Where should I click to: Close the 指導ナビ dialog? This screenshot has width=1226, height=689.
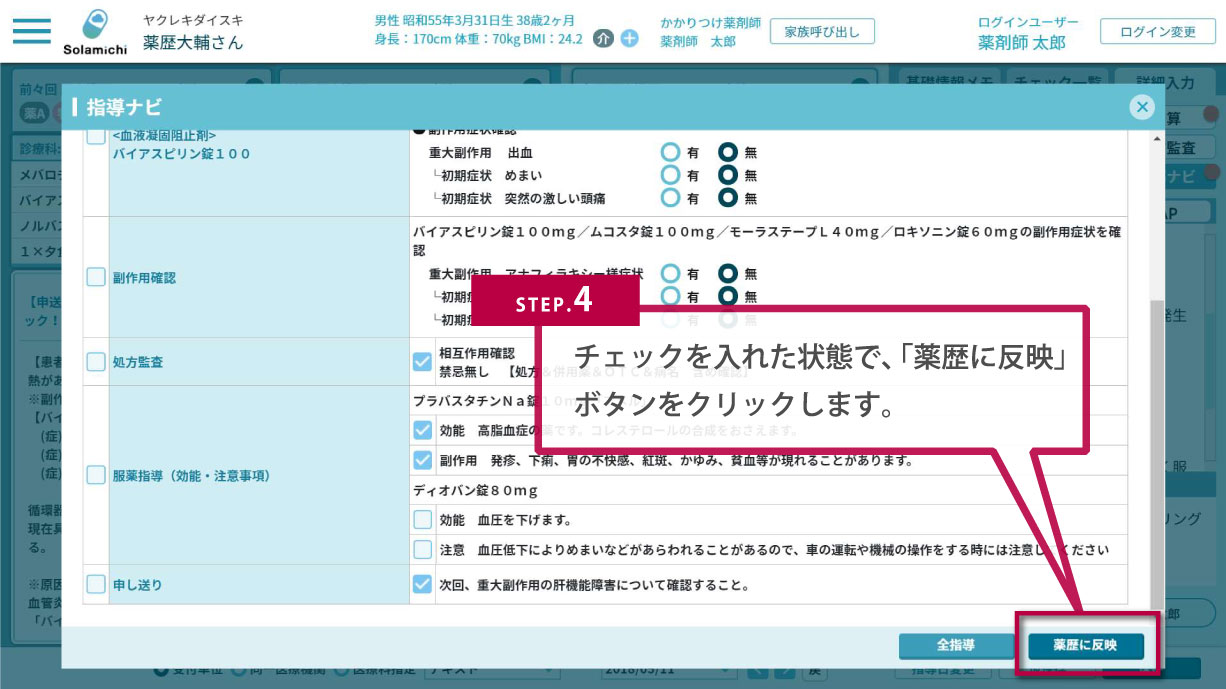click(1141, 107)
